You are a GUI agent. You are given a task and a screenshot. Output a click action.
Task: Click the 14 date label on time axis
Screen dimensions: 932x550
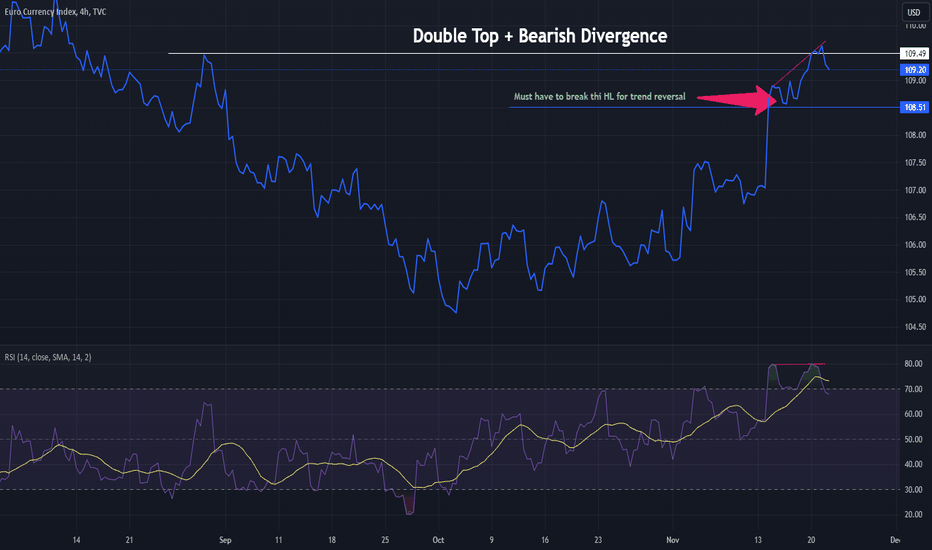tap(76, 540)
